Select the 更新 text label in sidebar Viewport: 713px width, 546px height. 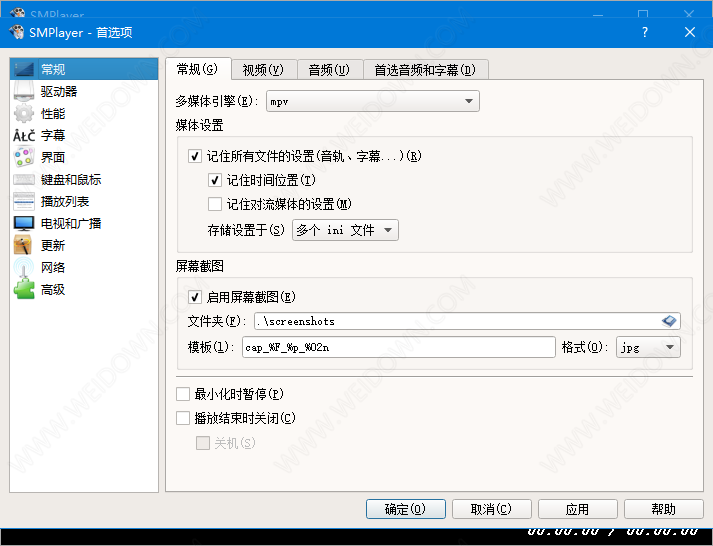coord(53,245)
